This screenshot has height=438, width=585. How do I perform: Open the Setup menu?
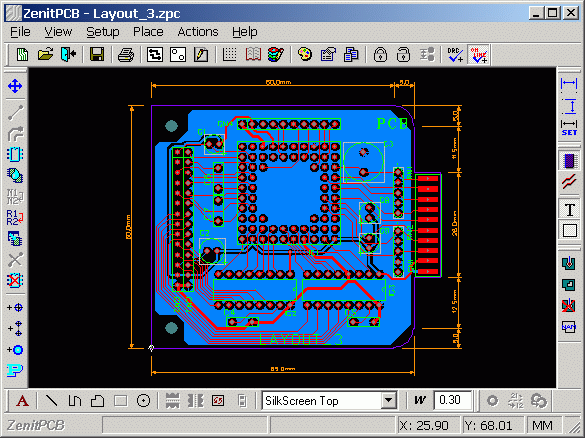click(x=103, y=32)
